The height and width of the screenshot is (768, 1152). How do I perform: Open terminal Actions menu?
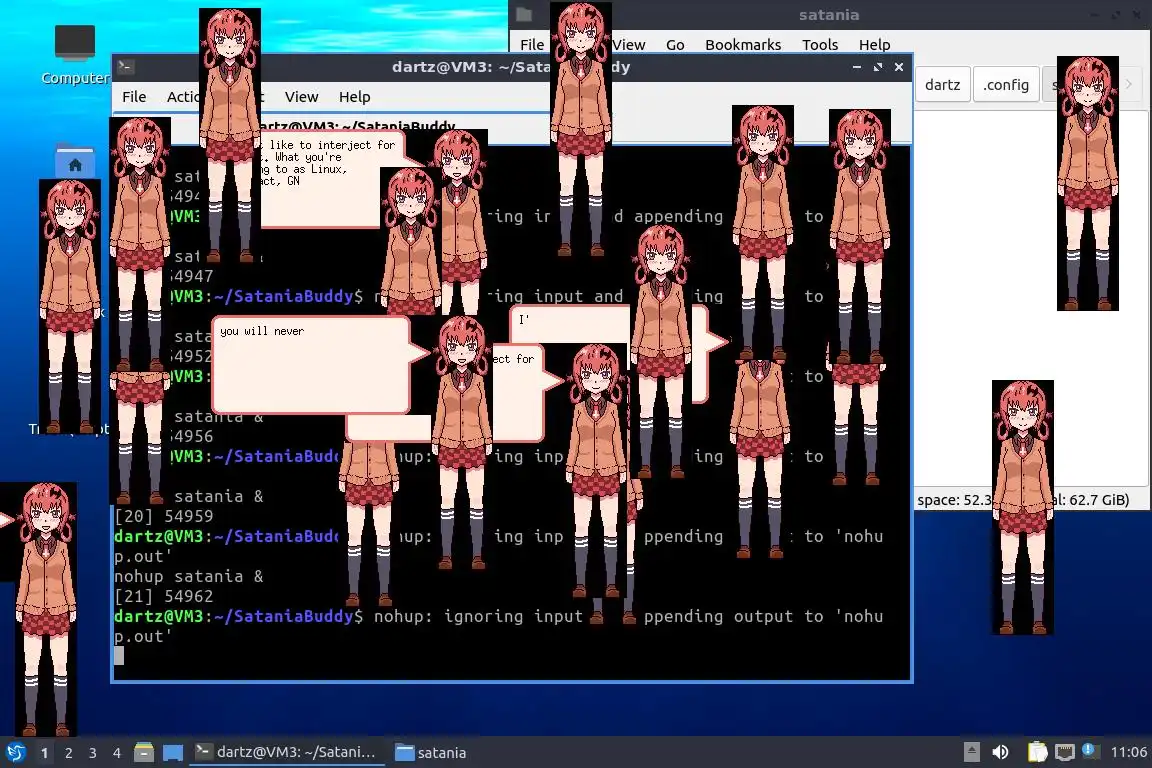182,96
